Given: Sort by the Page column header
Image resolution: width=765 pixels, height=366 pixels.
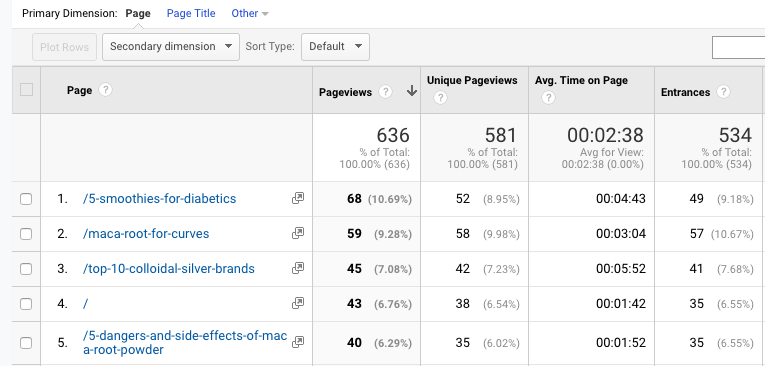Looking at the screenshot, I should click(x=80, y=90).
